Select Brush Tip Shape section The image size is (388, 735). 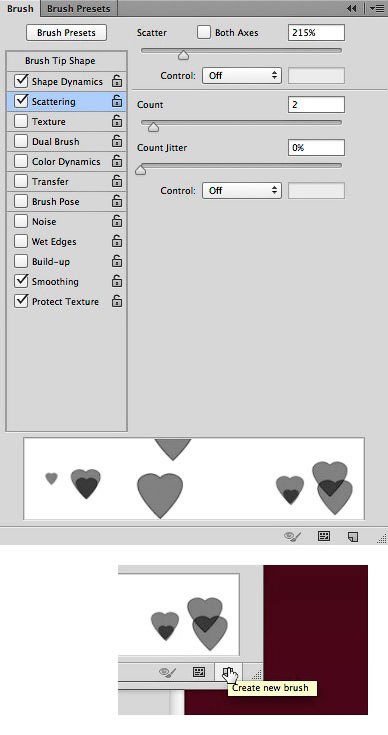[x=67, y=61]
